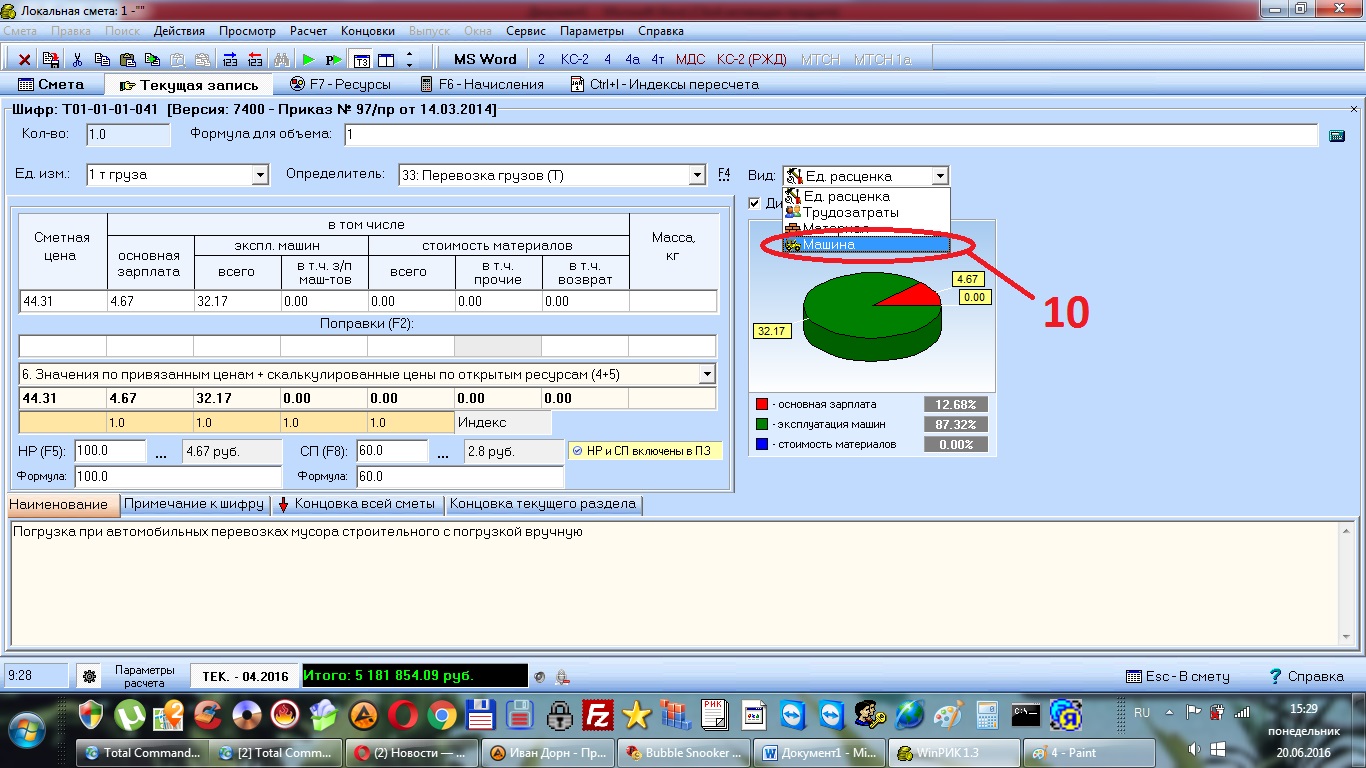Click MS Word export toolbar button
Image resolution: width=1366 pixels, height=768 pixels.
485,59
